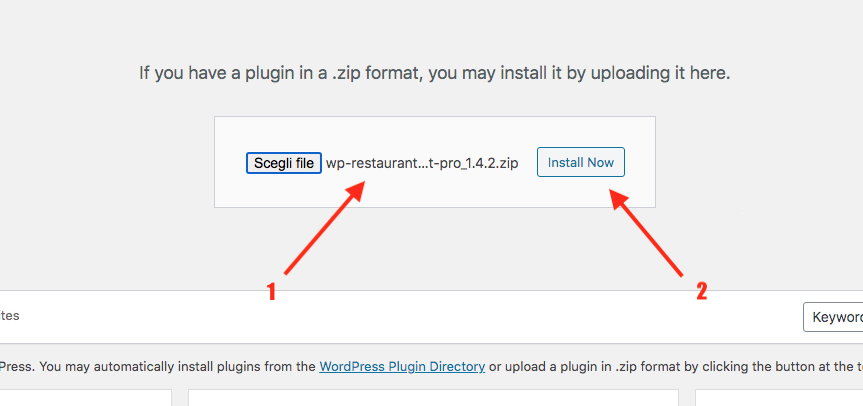Viewport: 863px width, 406px height.
Task: Click the blank filter bar beside Keyword
Action: point(400,316)
